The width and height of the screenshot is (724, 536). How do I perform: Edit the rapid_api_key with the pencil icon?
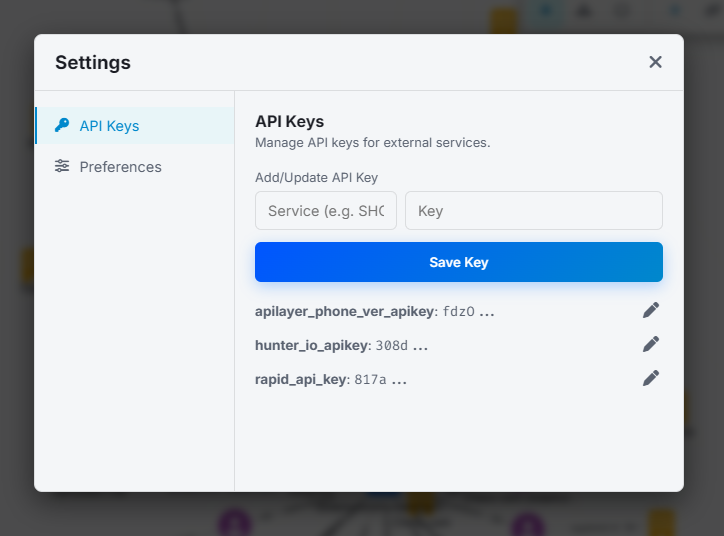point(651,379)
